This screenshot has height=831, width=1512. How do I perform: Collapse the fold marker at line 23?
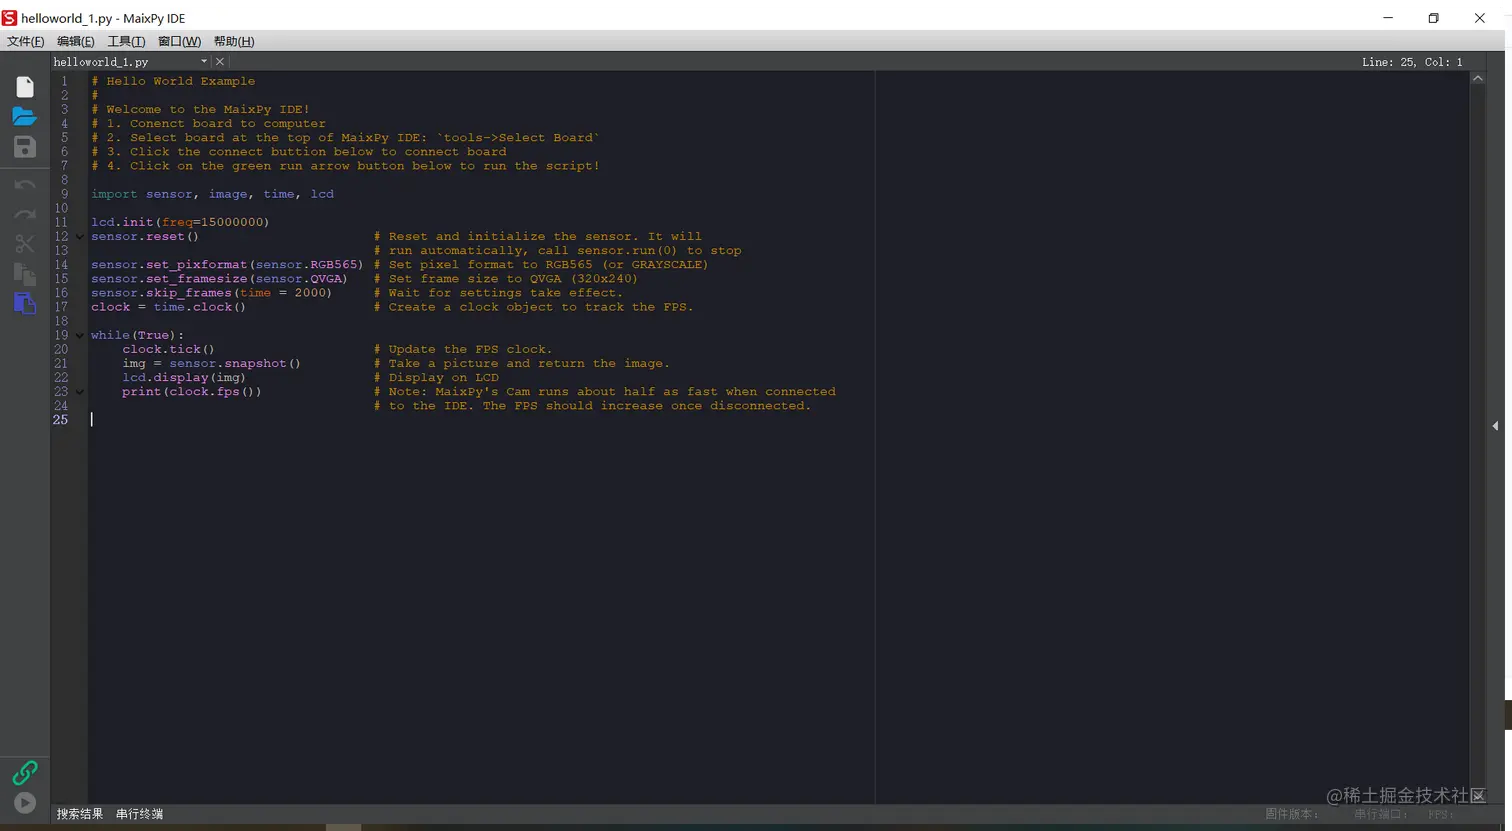[x=80, y=392]
